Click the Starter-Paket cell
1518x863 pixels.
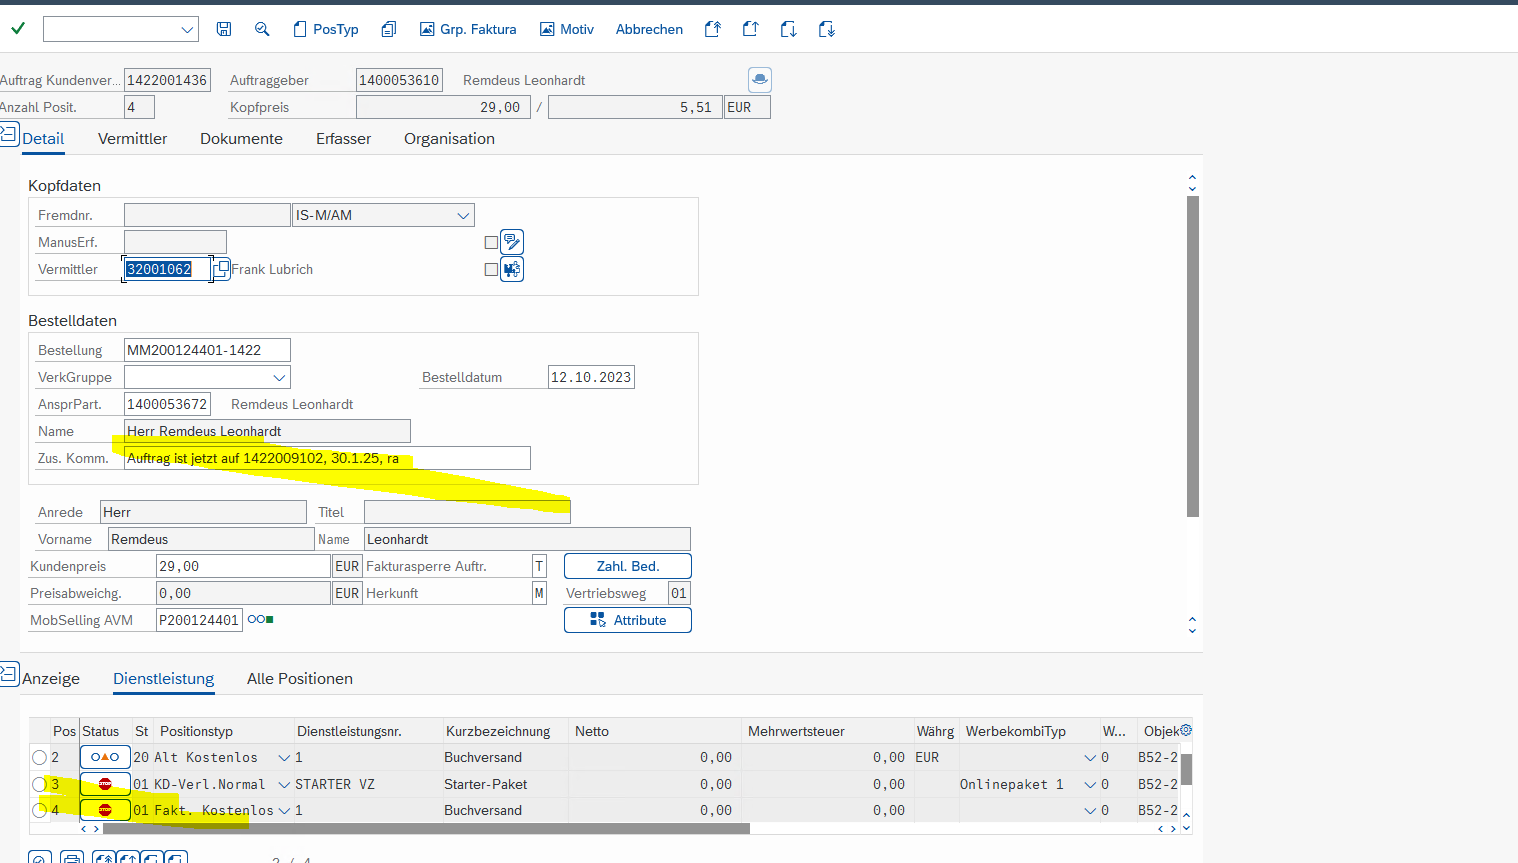[506, 784]
